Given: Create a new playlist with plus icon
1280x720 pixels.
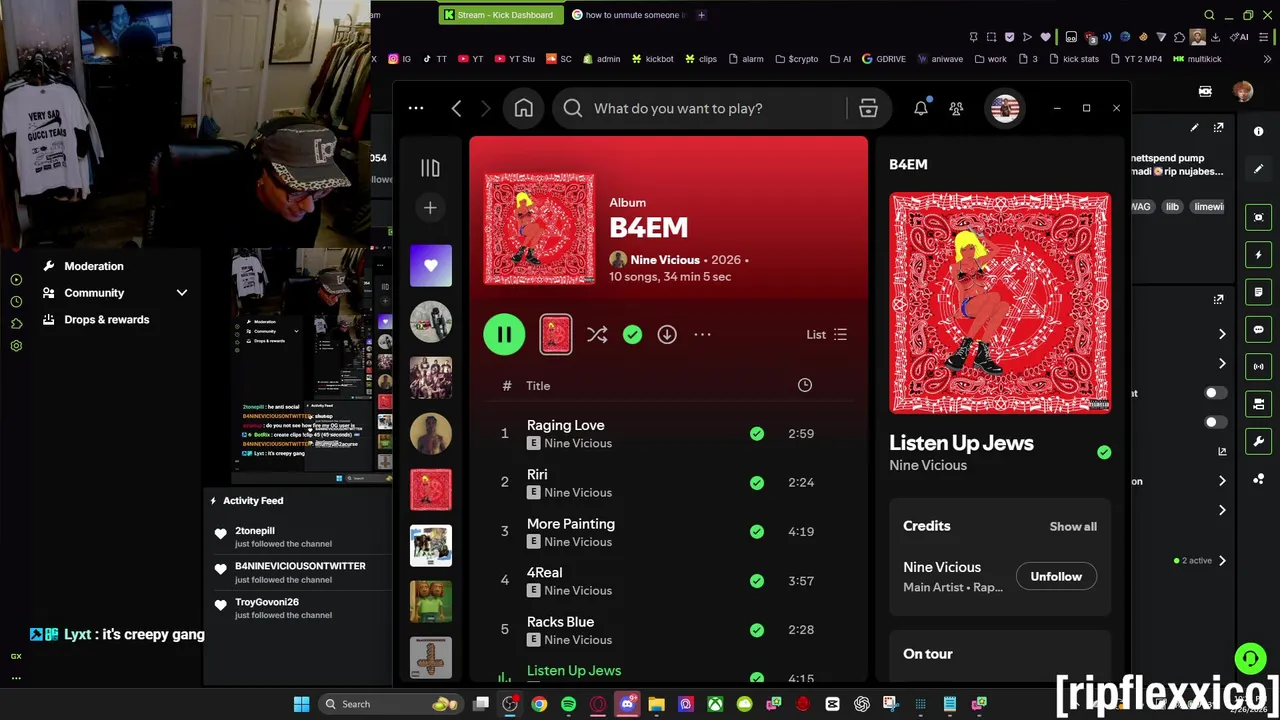Looking at the screenshot, I should click(430, 208).
